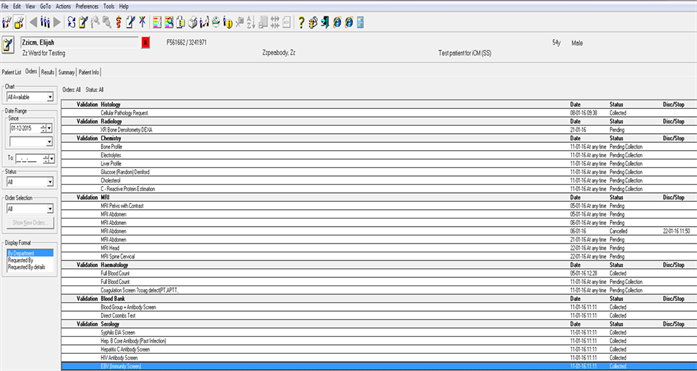
Task: Click the Internet Explorer icon beside the exit door
Action: [337, 22]
